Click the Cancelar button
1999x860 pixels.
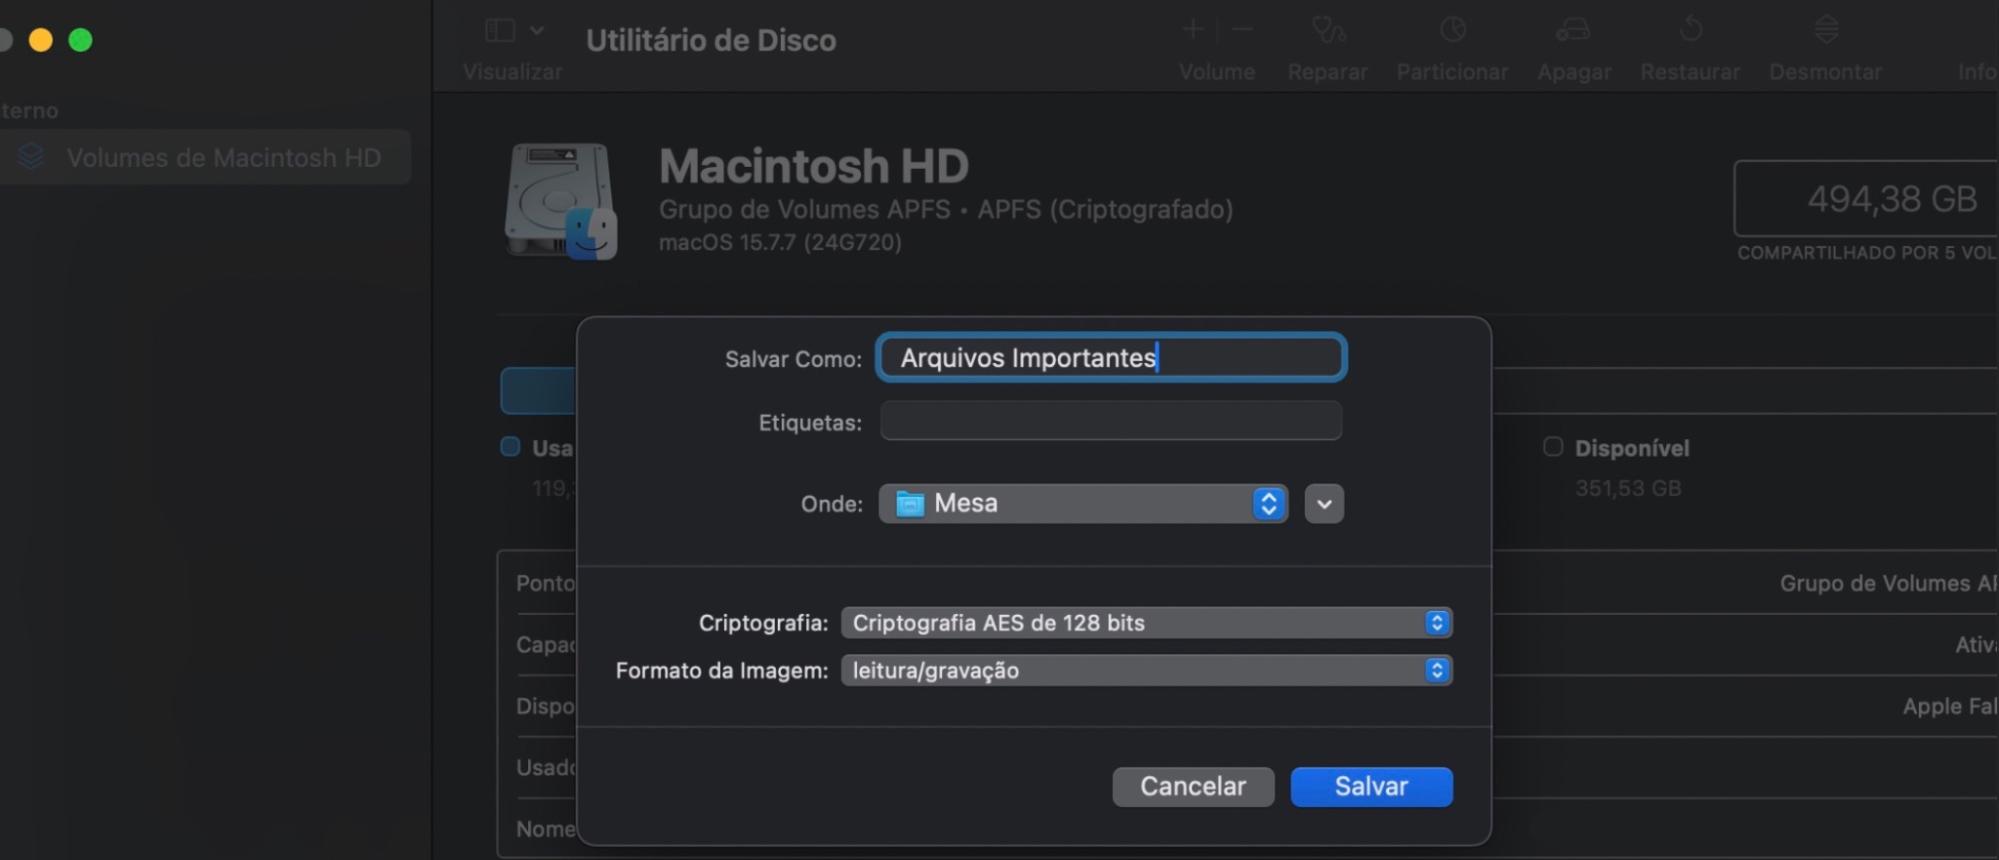tap(1193, 787)
